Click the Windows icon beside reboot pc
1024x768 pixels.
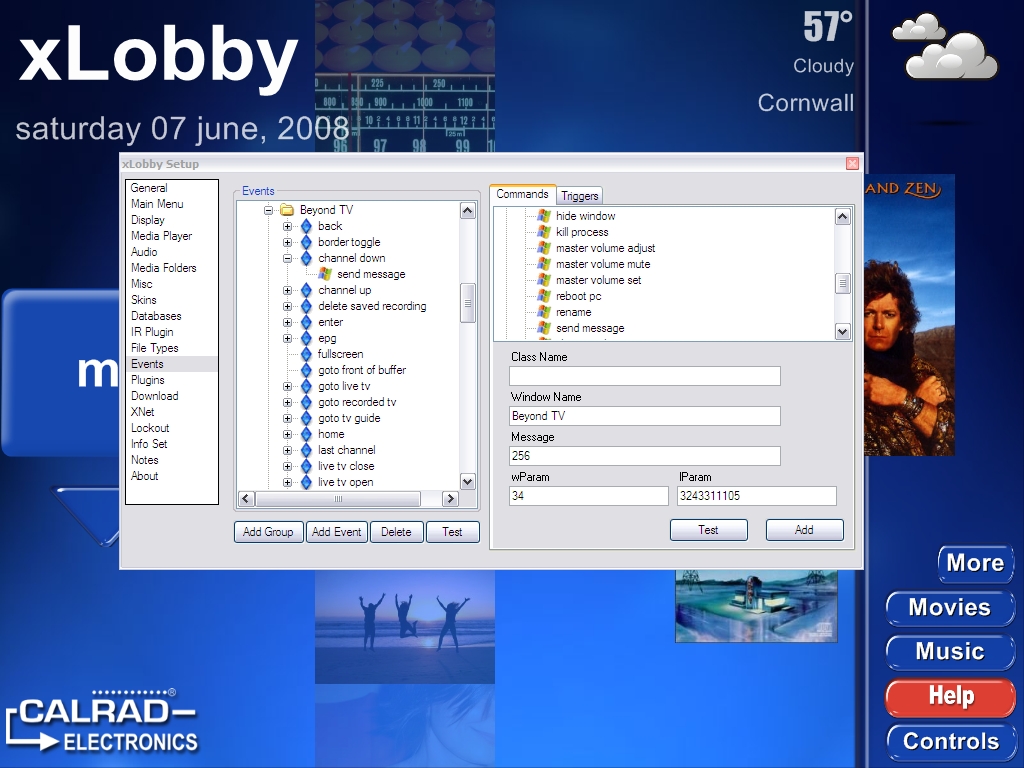544,296
